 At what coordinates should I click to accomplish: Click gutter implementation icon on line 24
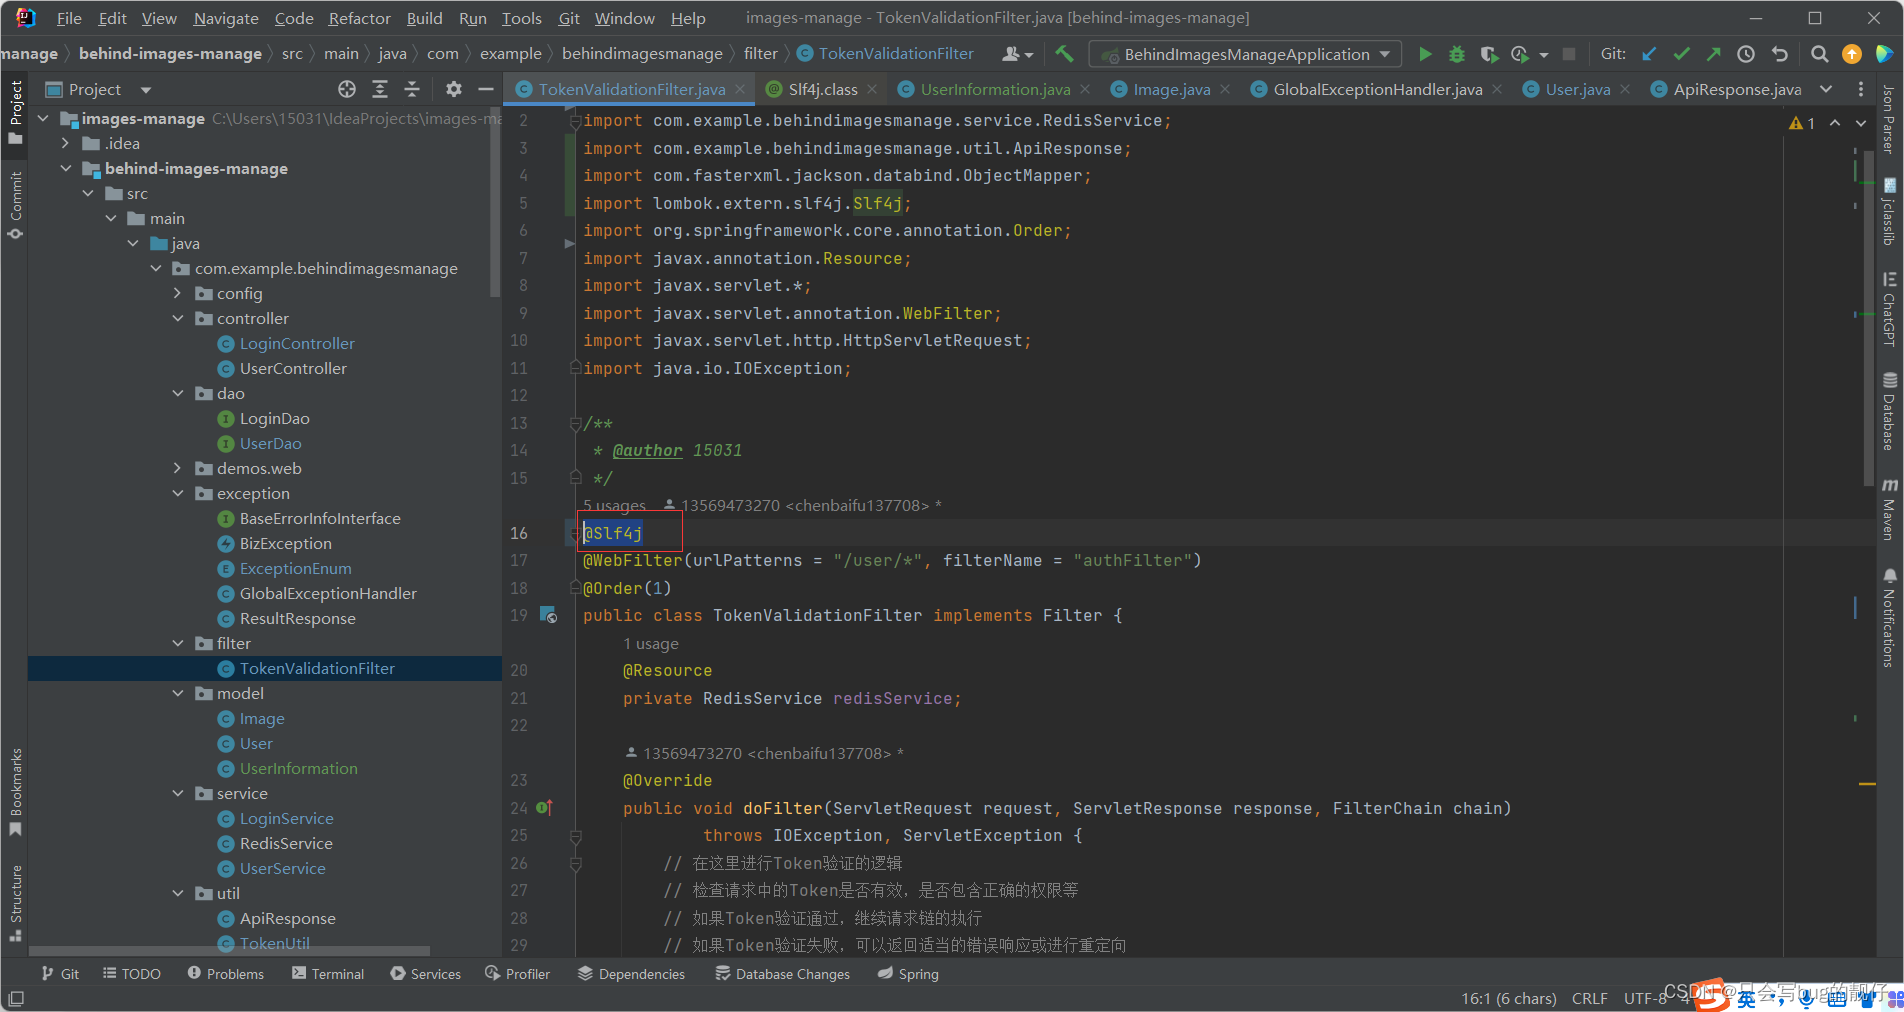[544, 807]
